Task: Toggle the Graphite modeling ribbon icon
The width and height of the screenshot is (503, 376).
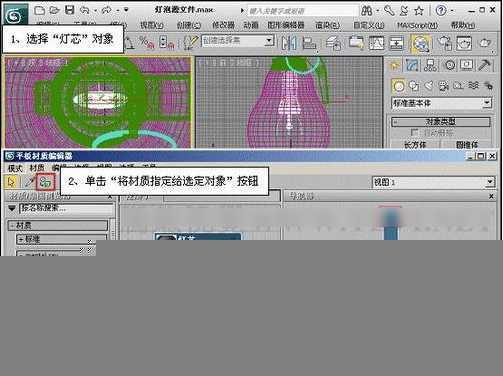Action: tap(356, 43)
